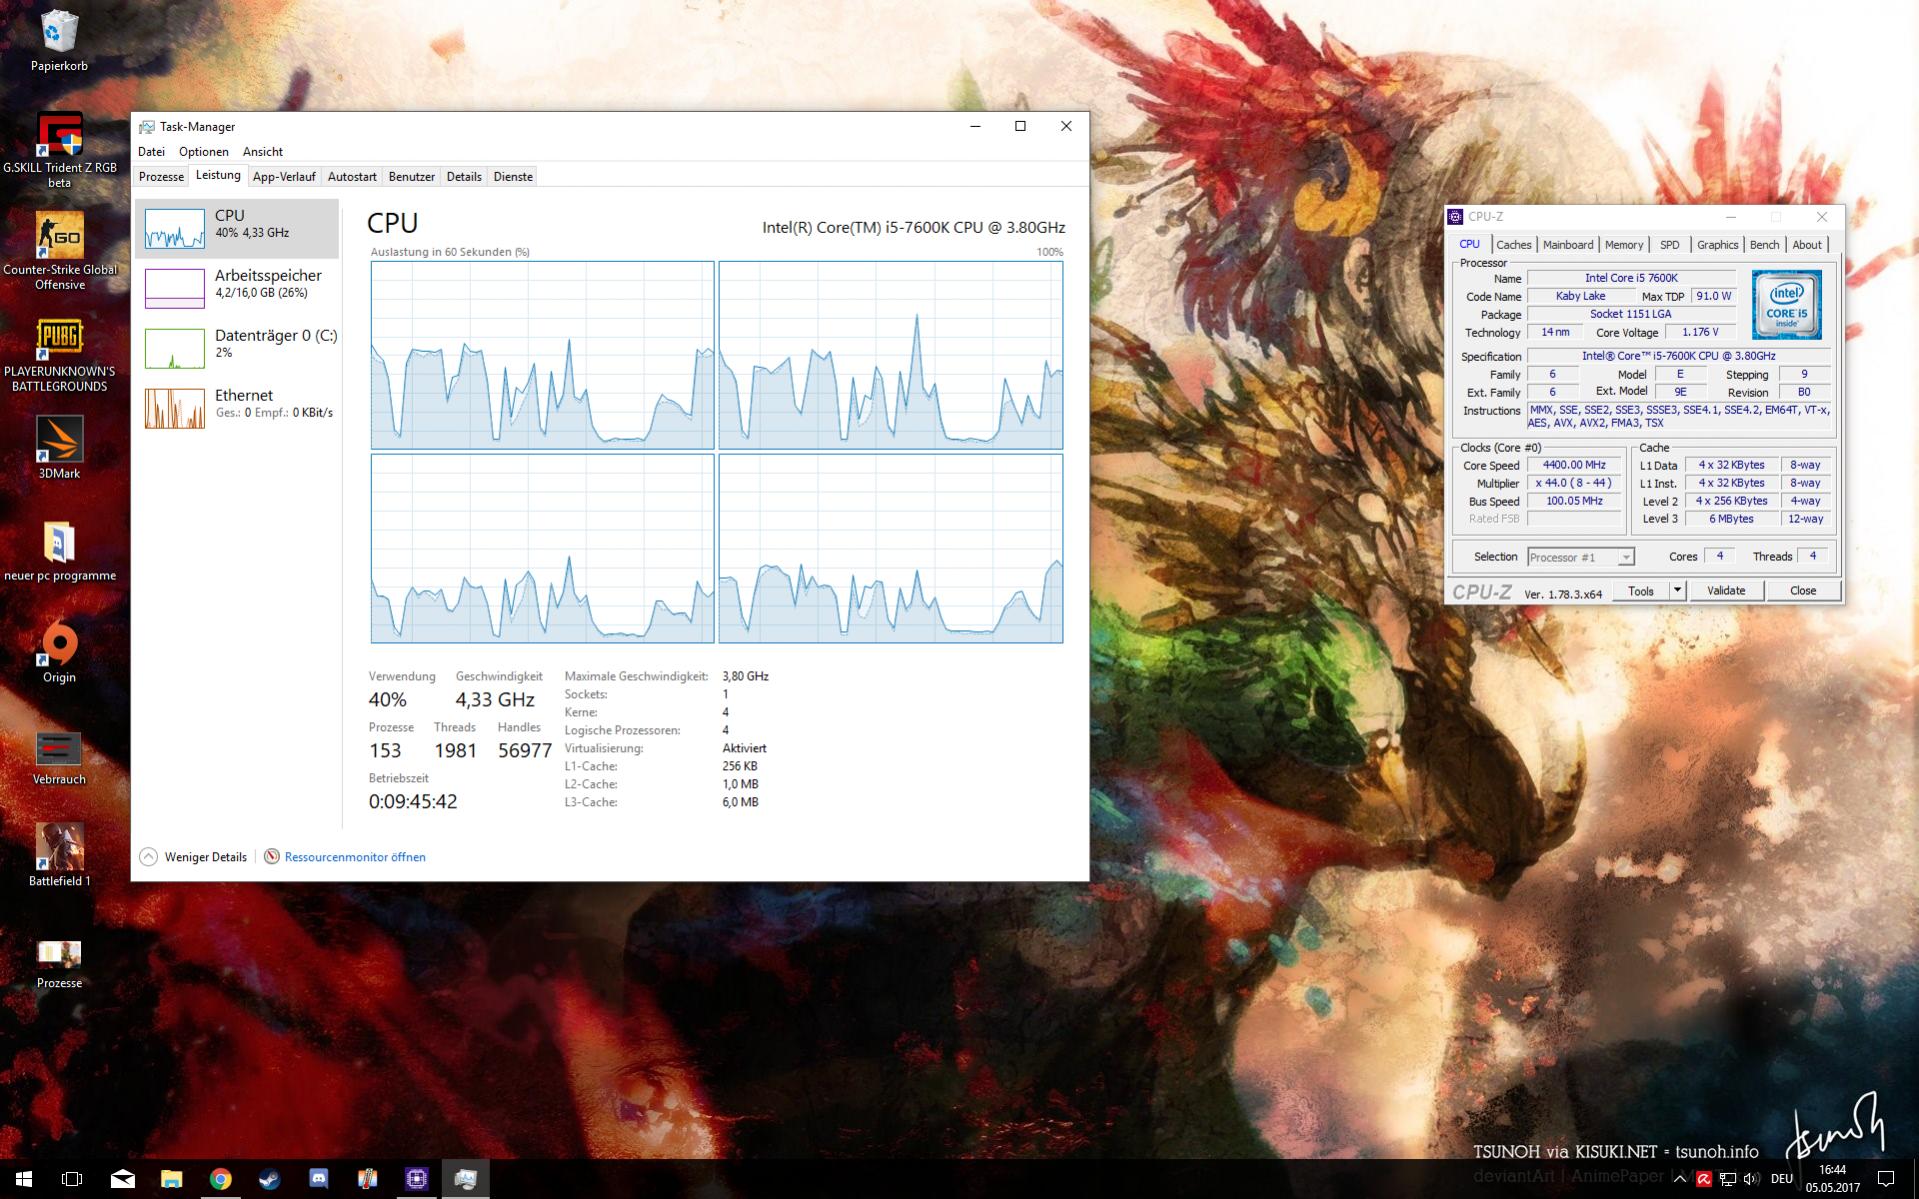Open the Ansicht menu in Task-Manager
Screen dimensions: 1919x1199
[263, 152]
